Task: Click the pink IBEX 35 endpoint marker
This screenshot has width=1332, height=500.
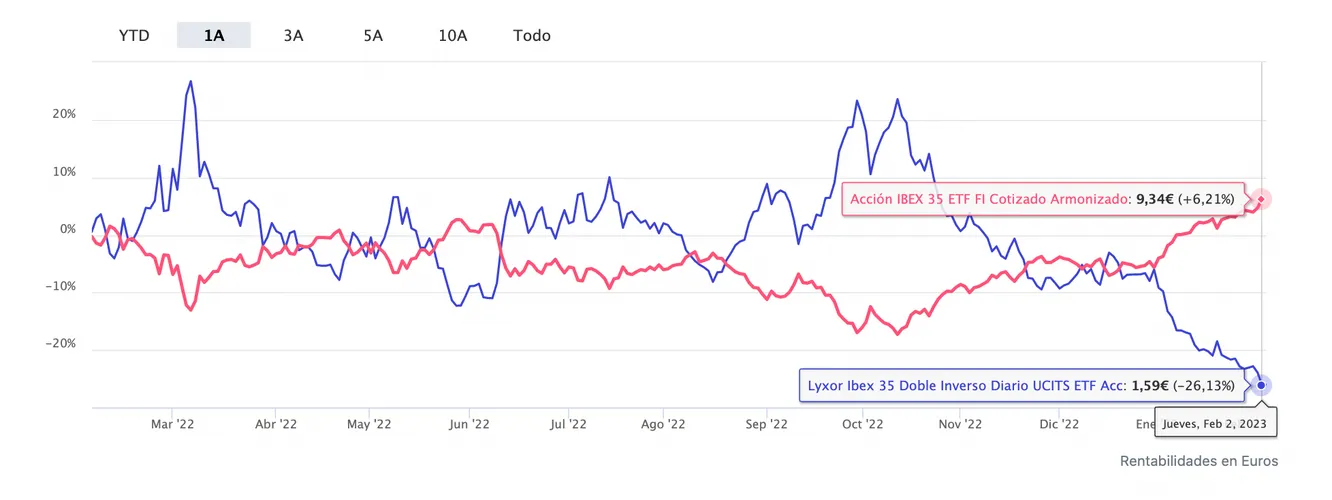Action: click(1262, 199)
